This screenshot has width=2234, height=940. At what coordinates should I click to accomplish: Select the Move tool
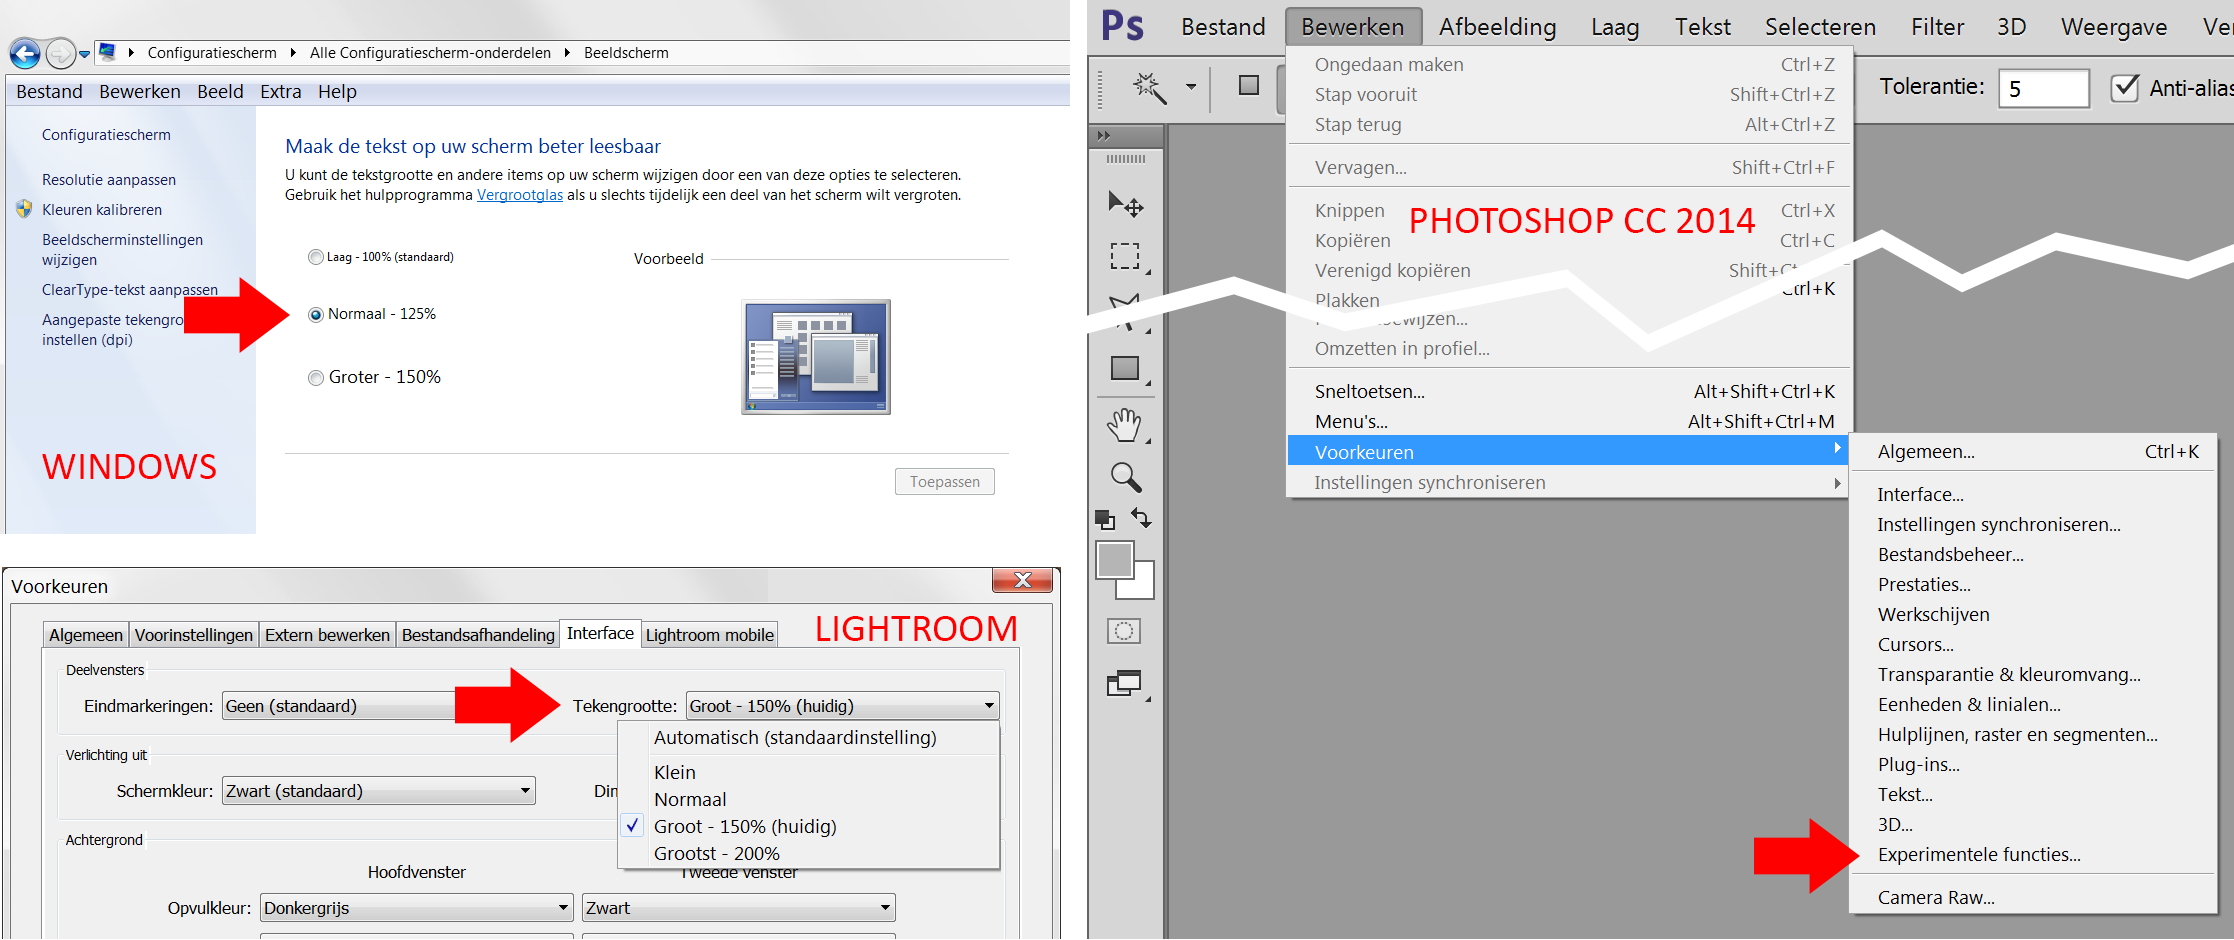[1125, 205]
